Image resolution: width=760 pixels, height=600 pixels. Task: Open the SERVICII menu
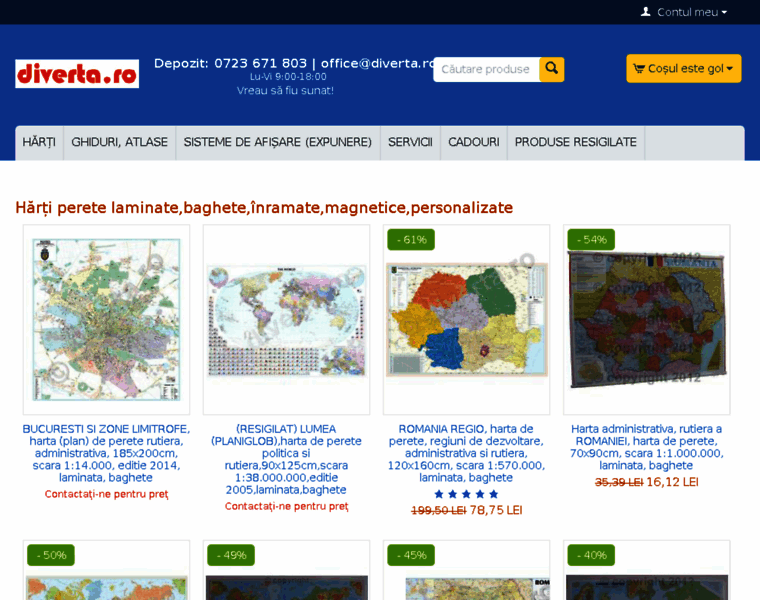pyautogui.click(x=410, y=142)
